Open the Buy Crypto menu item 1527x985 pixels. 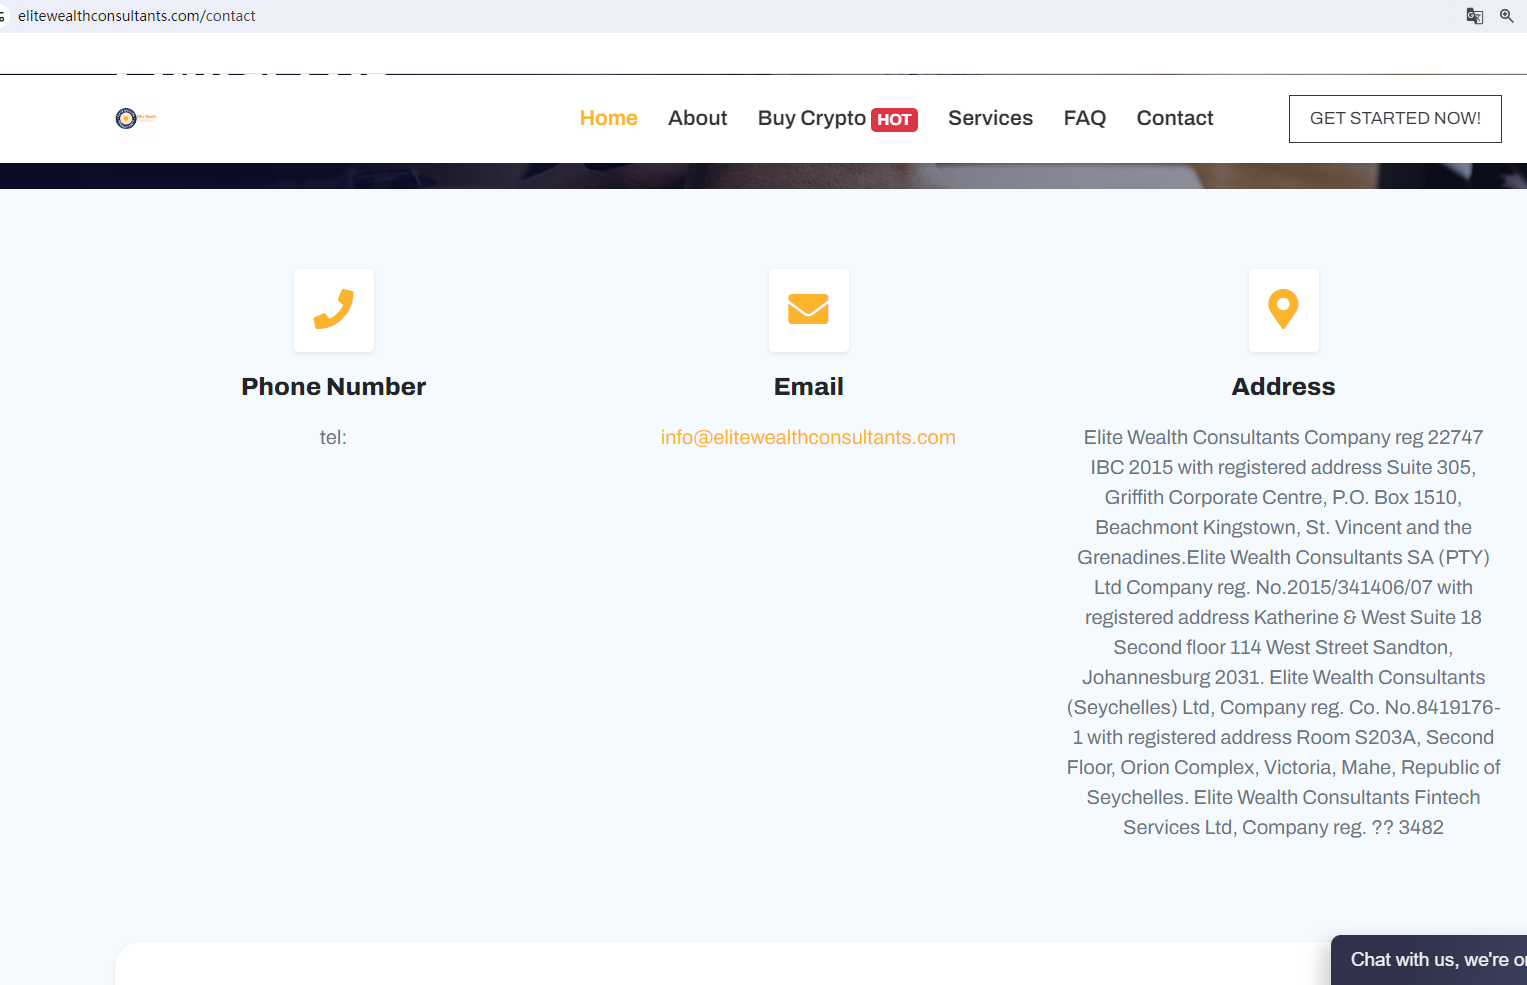click(x=811, y=118)
